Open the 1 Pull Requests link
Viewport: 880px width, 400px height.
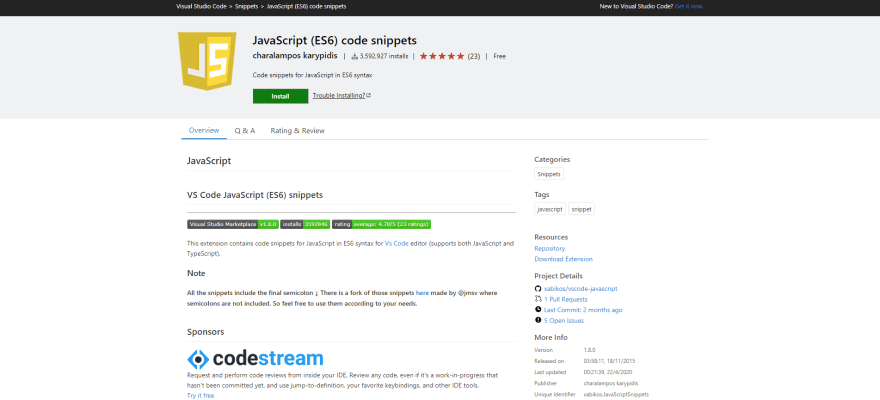click(566, 299)
